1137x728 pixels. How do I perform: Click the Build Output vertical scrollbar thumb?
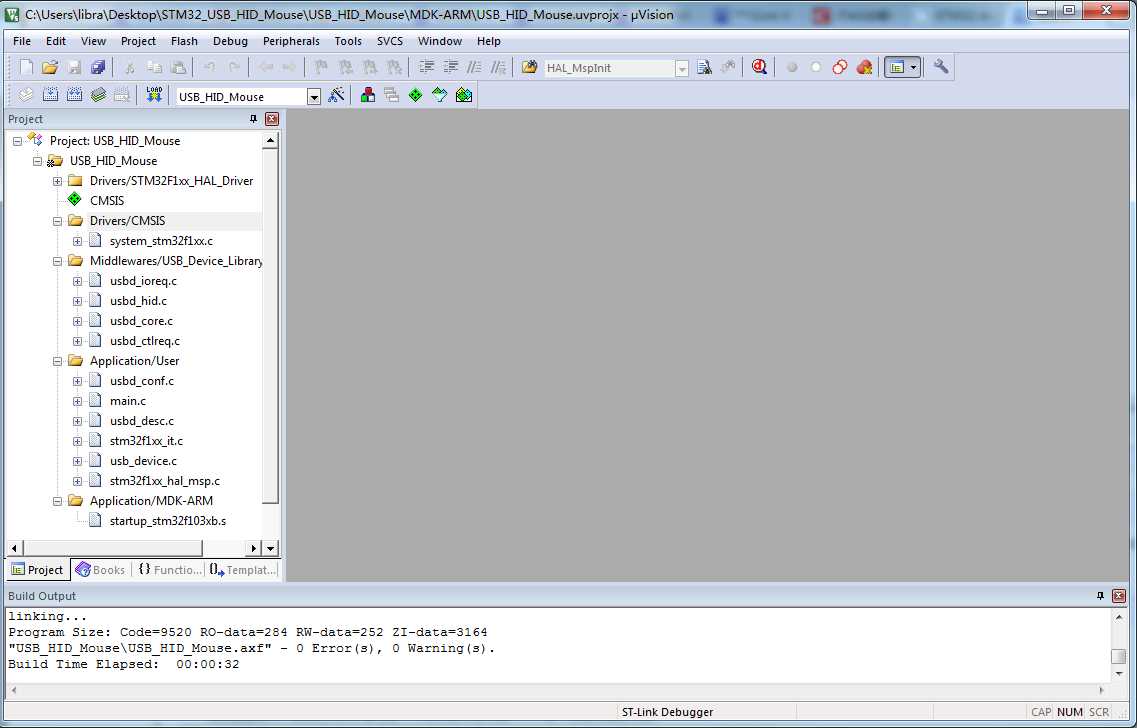[x=1119, y=656]
